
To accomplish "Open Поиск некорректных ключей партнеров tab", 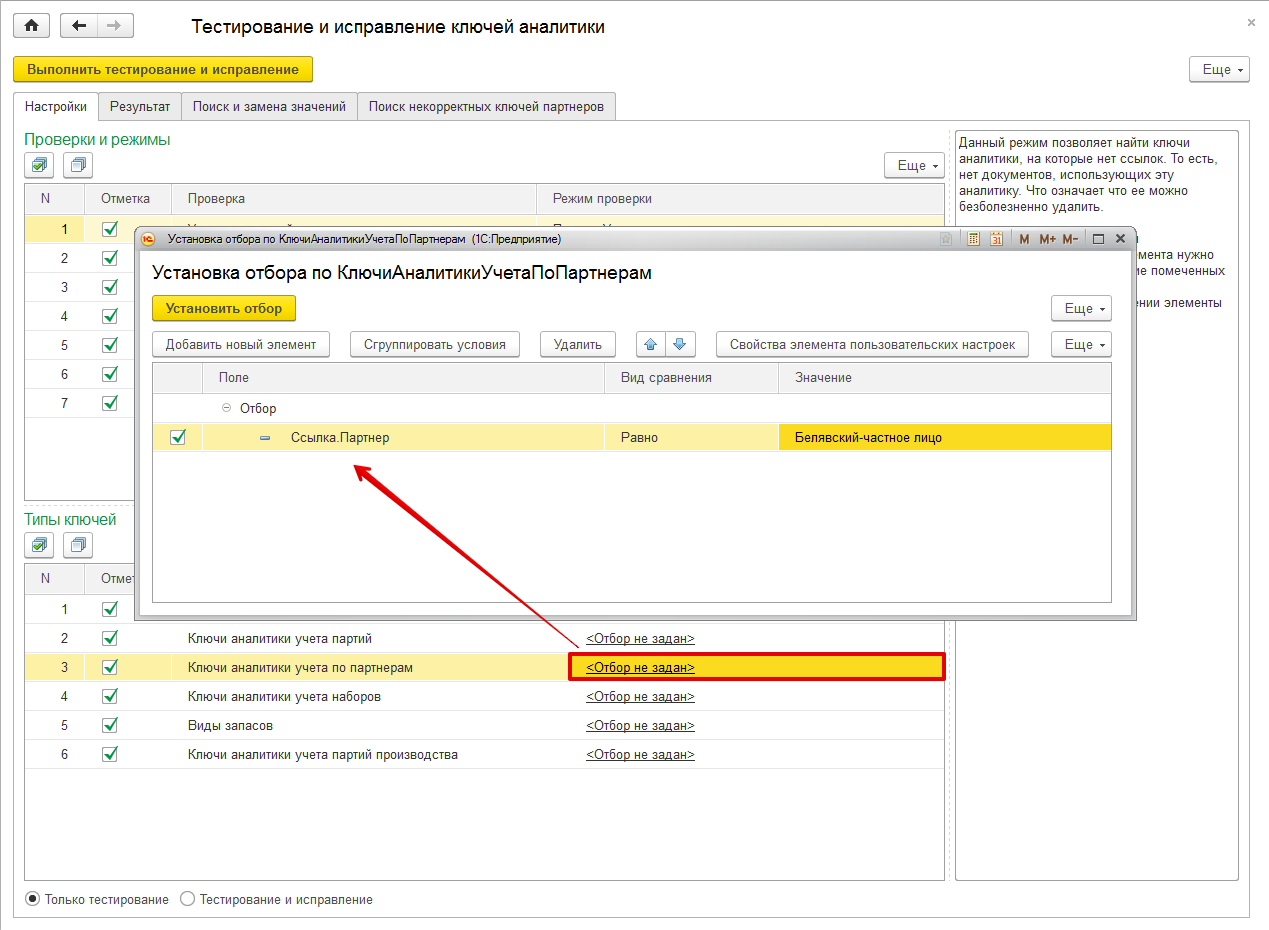I will tap(486, 106).
